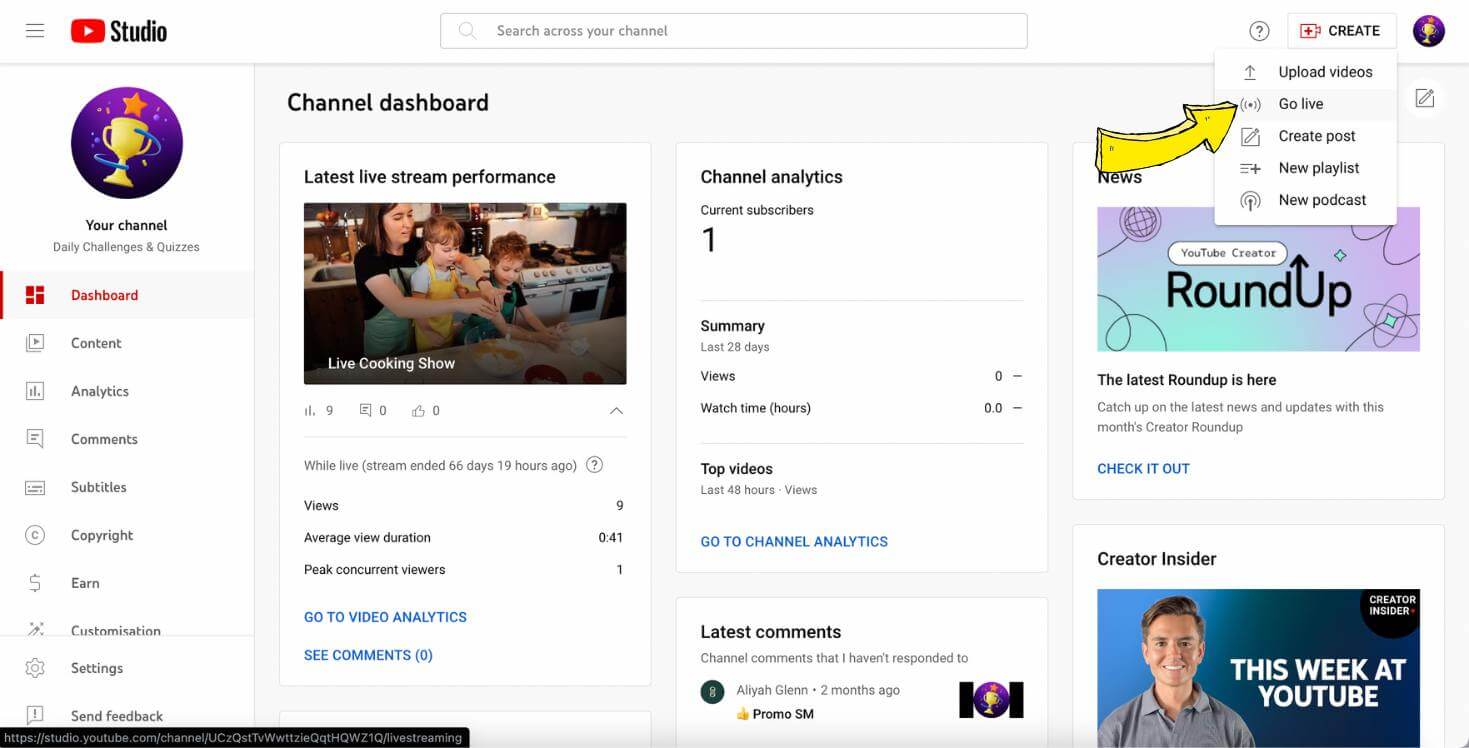Screen dimensions: 1469x748
Task: Click the Send feedback icon
Action: [x=35, y=716]
